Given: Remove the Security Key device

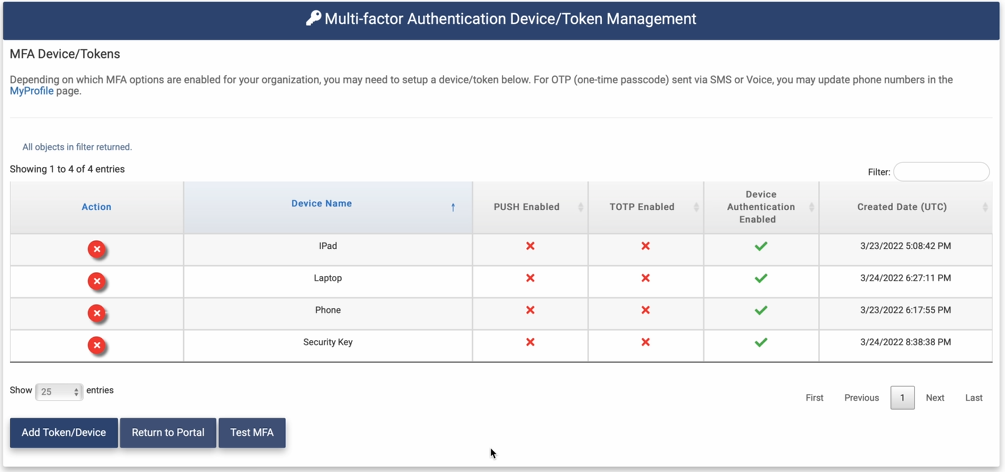Looking at the screenshot, I should point(96,345).
